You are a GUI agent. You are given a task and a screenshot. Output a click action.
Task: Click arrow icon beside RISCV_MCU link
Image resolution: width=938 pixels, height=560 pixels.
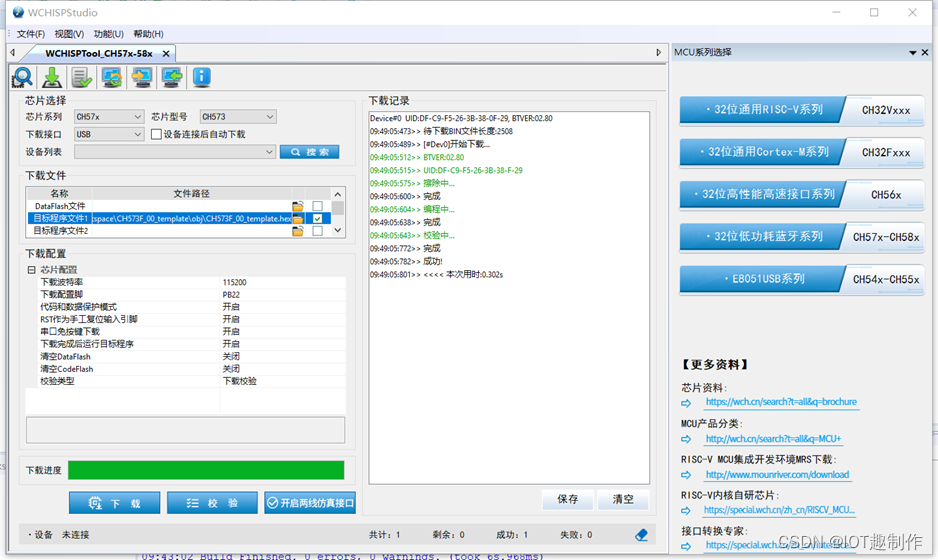(686, 511)
